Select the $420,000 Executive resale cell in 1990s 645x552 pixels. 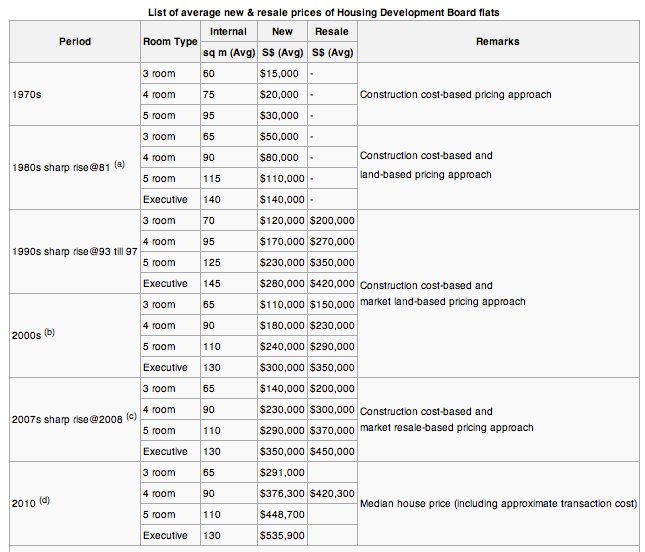pos(332,283)
